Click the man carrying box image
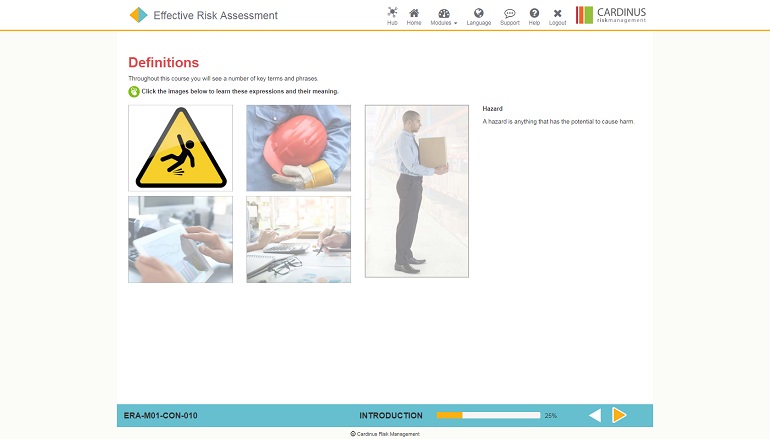Viewport: 770px width, 439px height. [417, 191]
